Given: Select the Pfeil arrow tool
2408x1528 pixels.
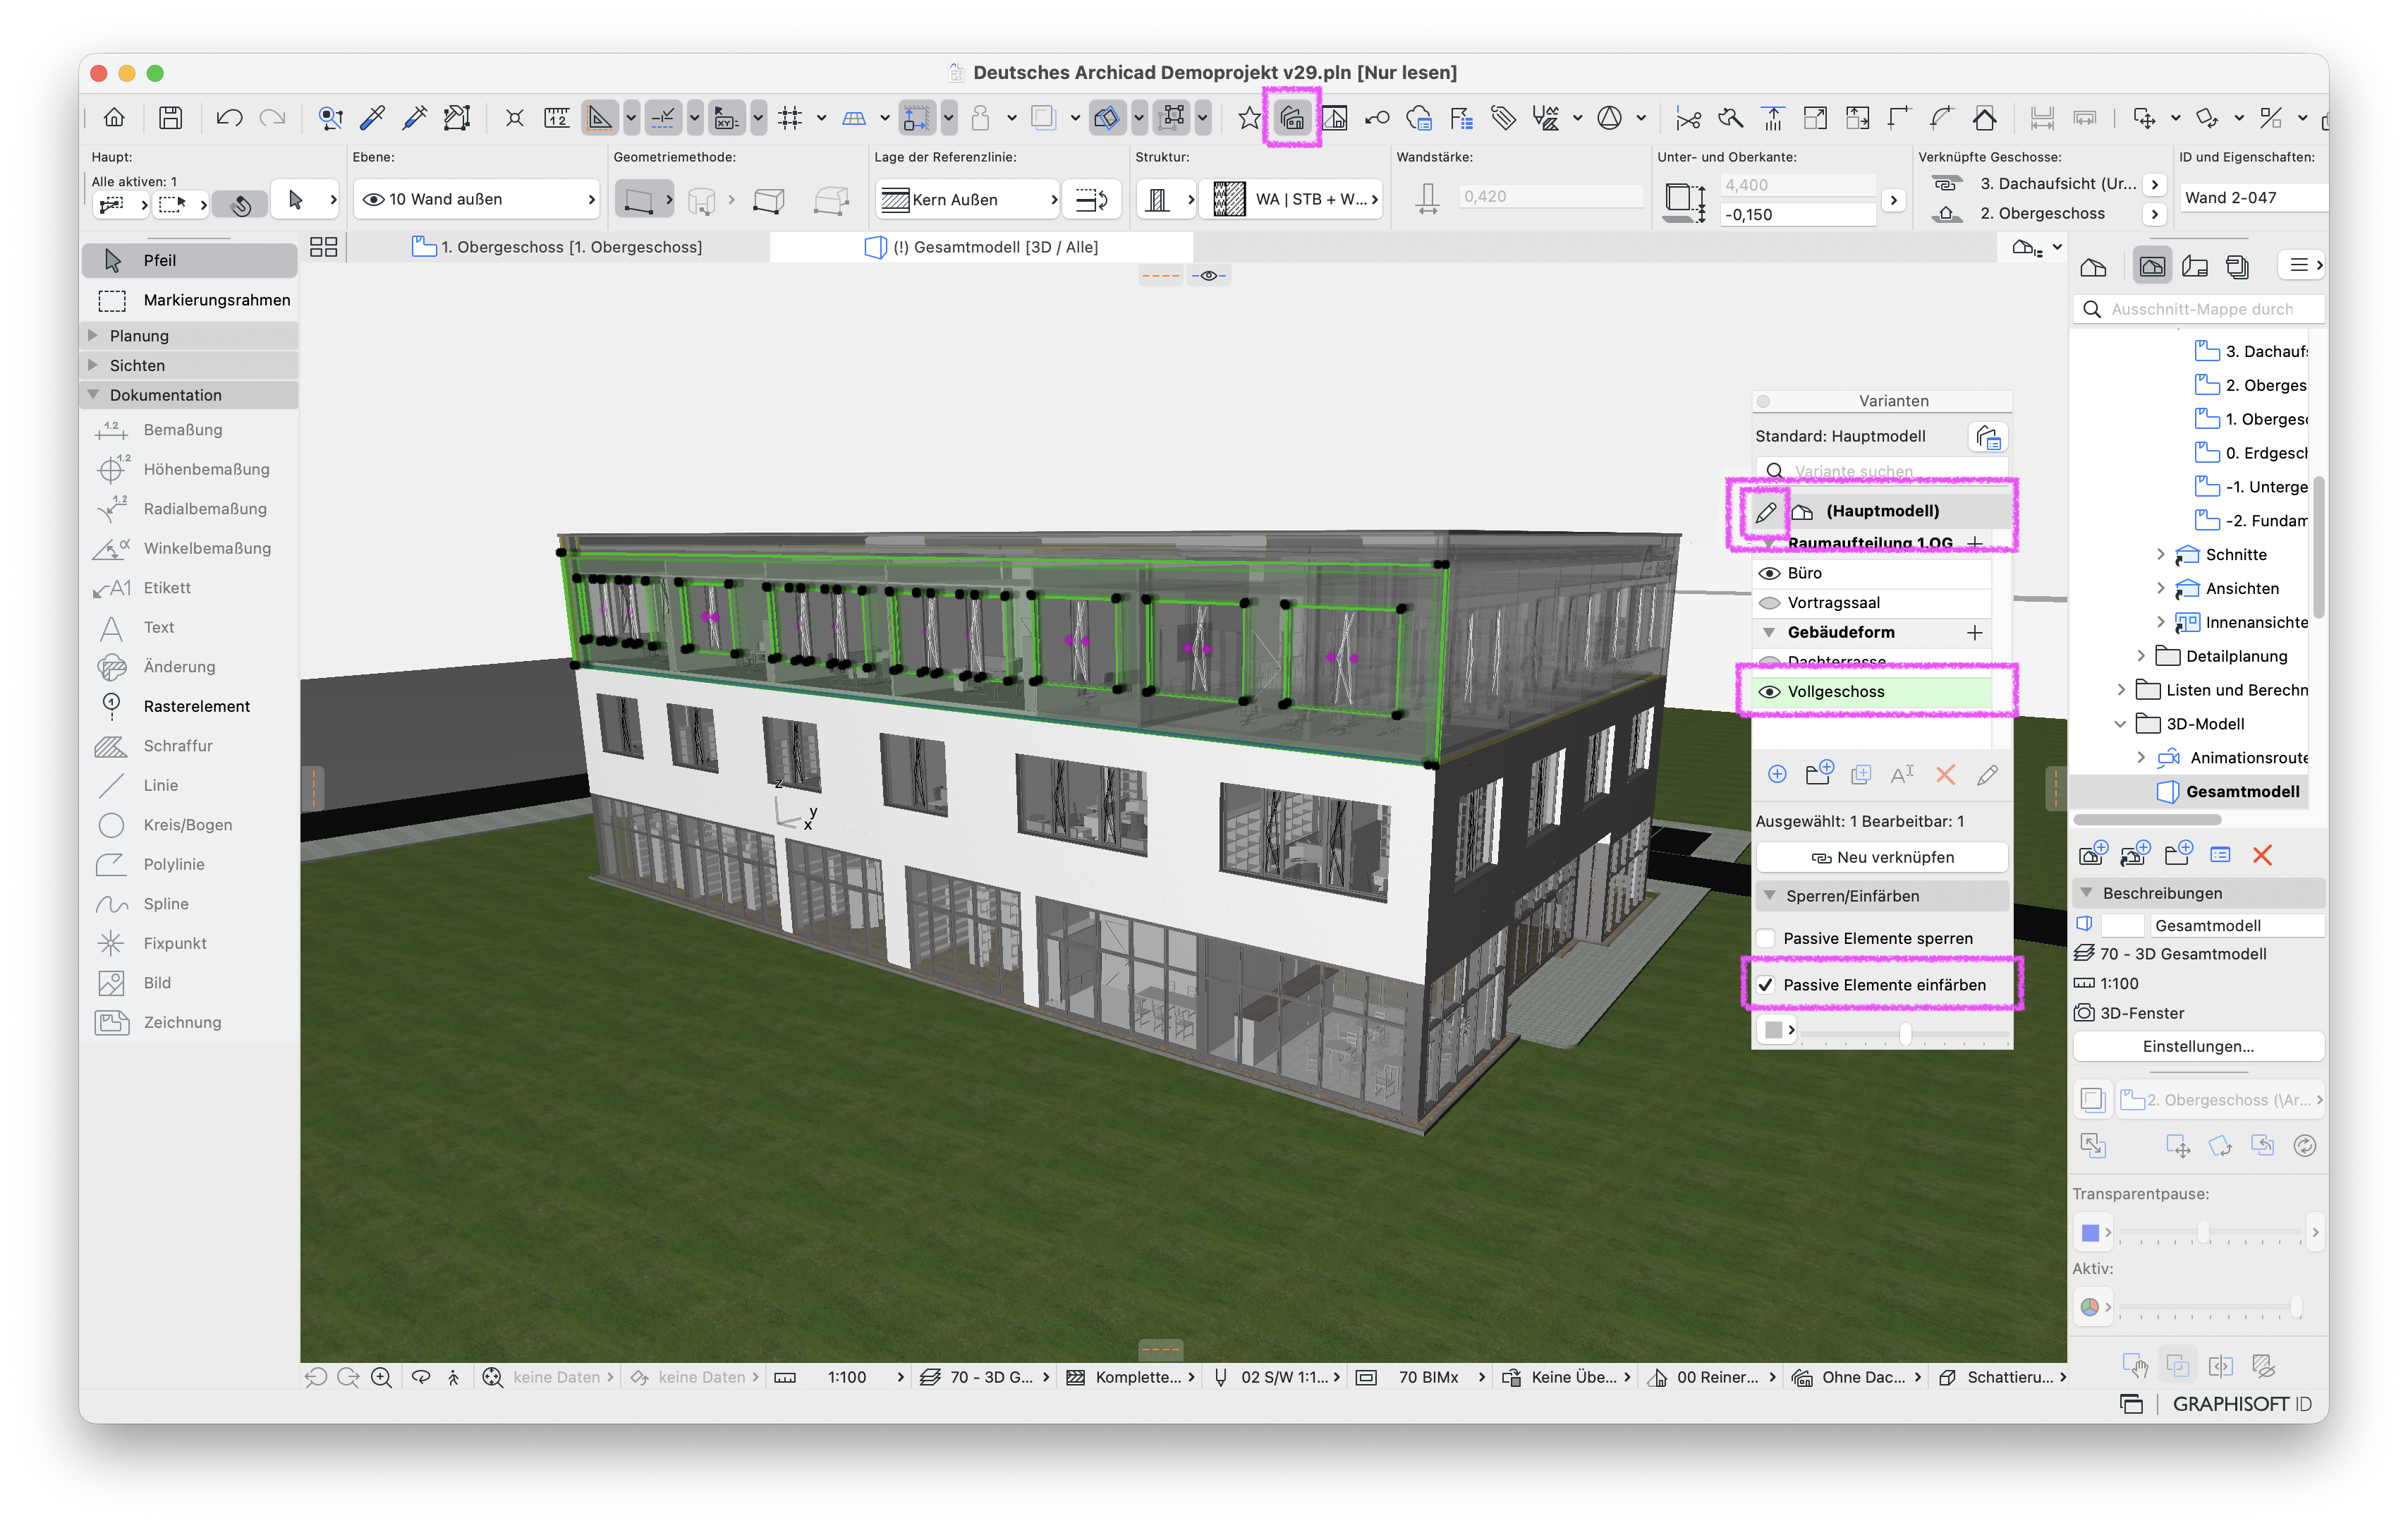Looking at the screenshot, I should coord(189,260).
